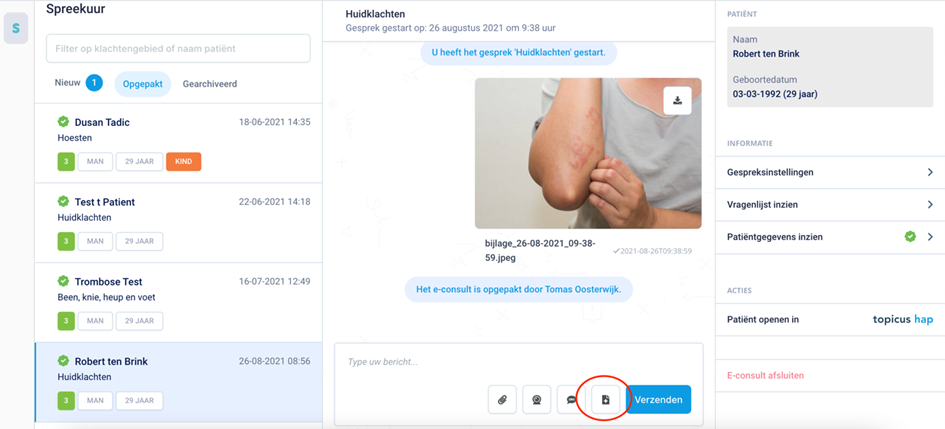Click the 29 JAAR tag on Trombose Test row
The image size is (945, 429).
[139, 321]
